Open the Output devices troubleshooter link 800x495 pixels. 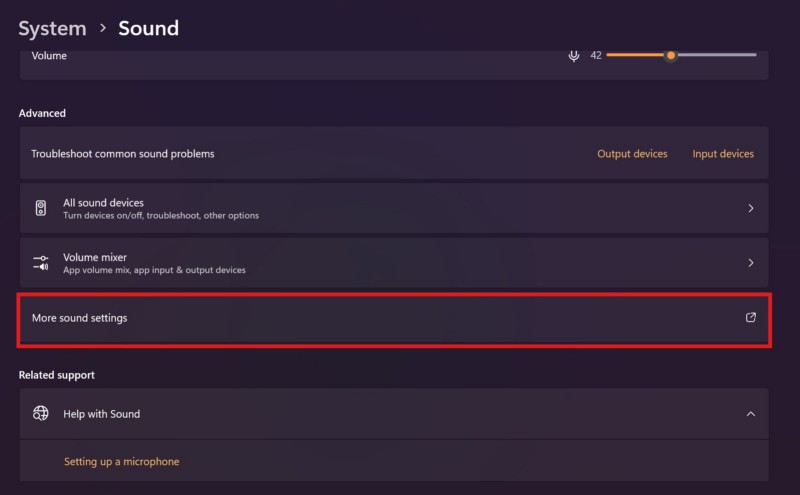point(632,154)
